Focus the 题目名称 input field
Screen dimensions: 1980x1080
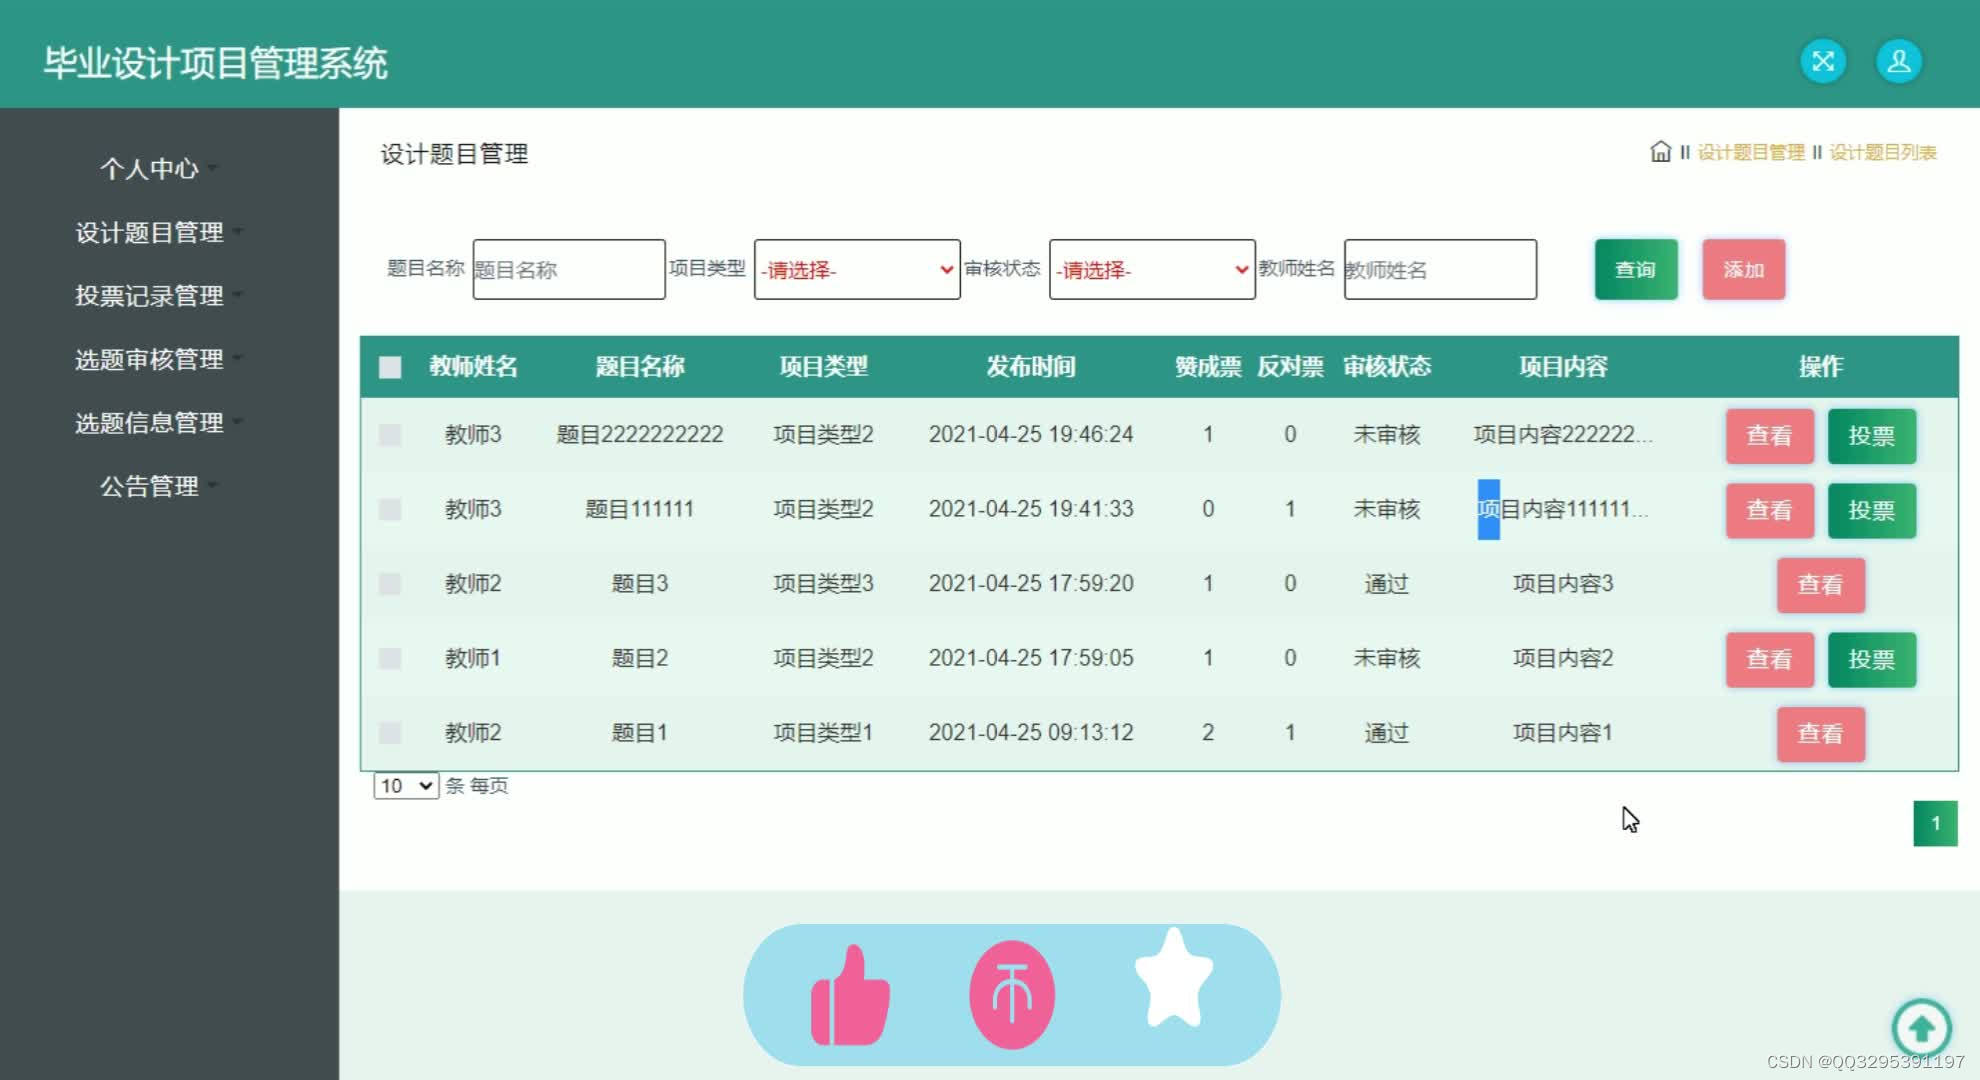click(569, 269)
